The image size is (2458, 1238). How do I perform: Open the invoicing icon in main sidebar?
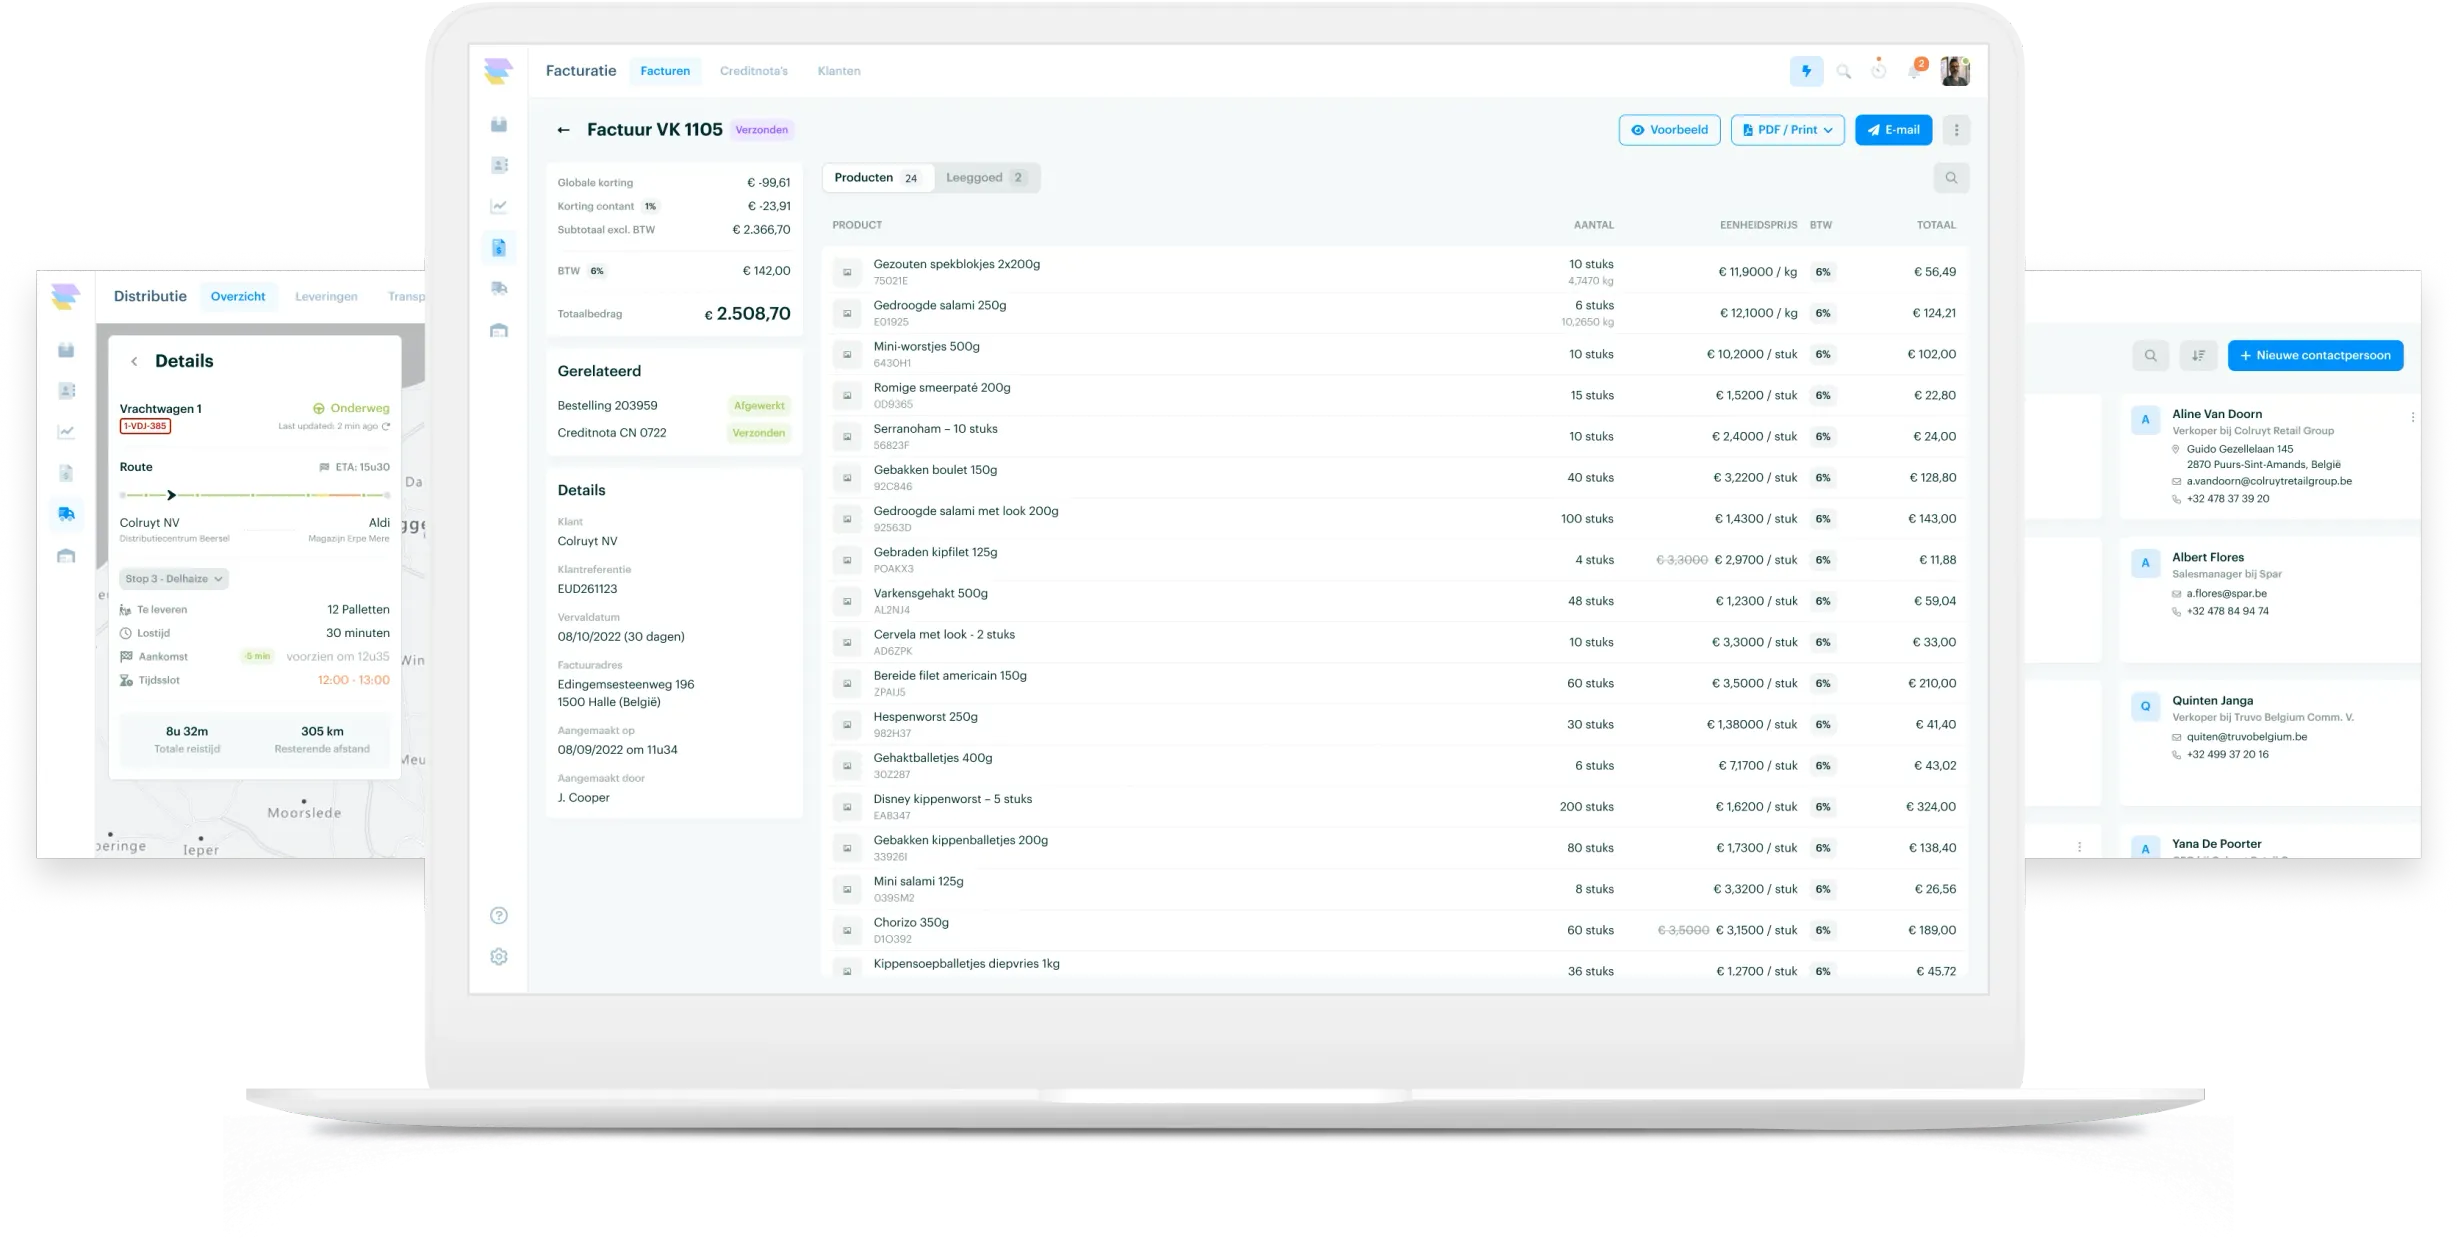[x=499, y=247]
